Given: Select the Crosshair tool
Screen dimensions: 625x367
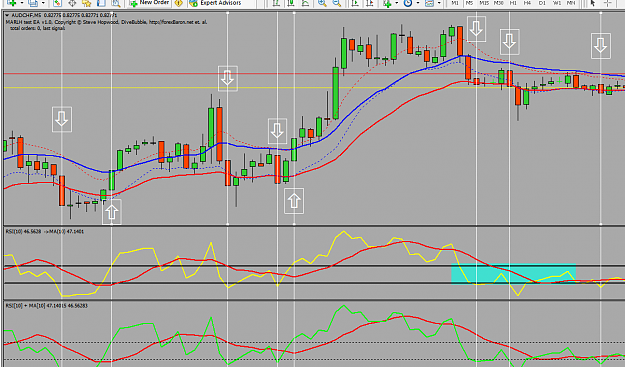Looking at the screenshot, I should tap(607, 3).
